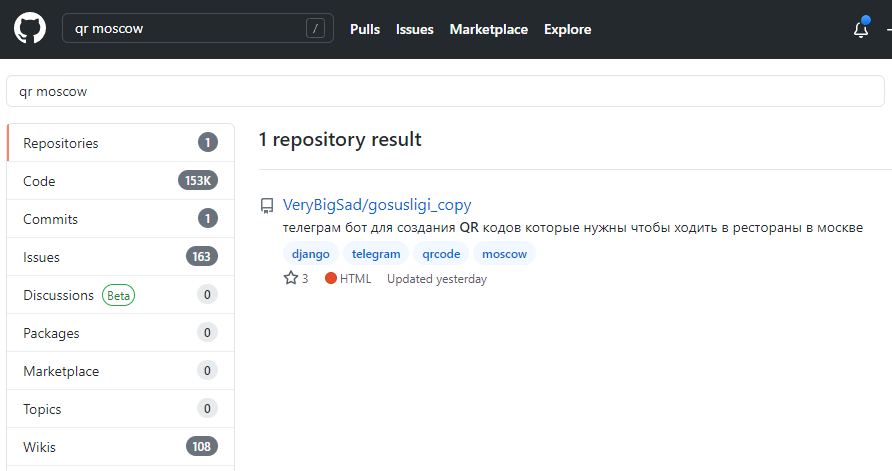Click the '1 repository result' heading
This screenshot has width=892, height=471.
click(x=340, y=139)
